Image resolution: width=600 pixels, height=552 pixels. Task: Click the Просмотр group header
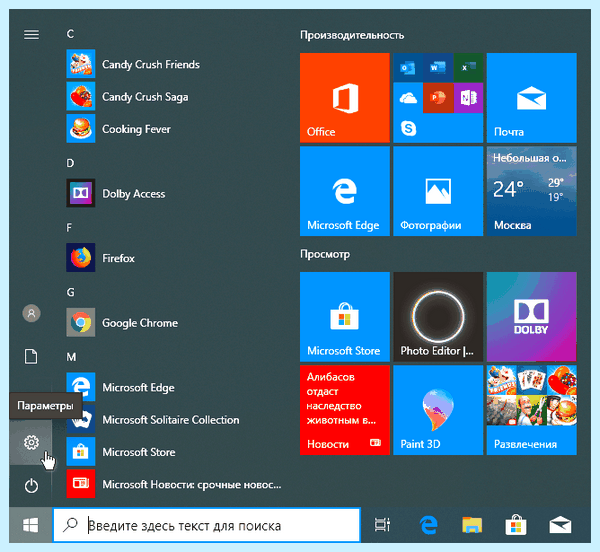(x=325, y=254)
